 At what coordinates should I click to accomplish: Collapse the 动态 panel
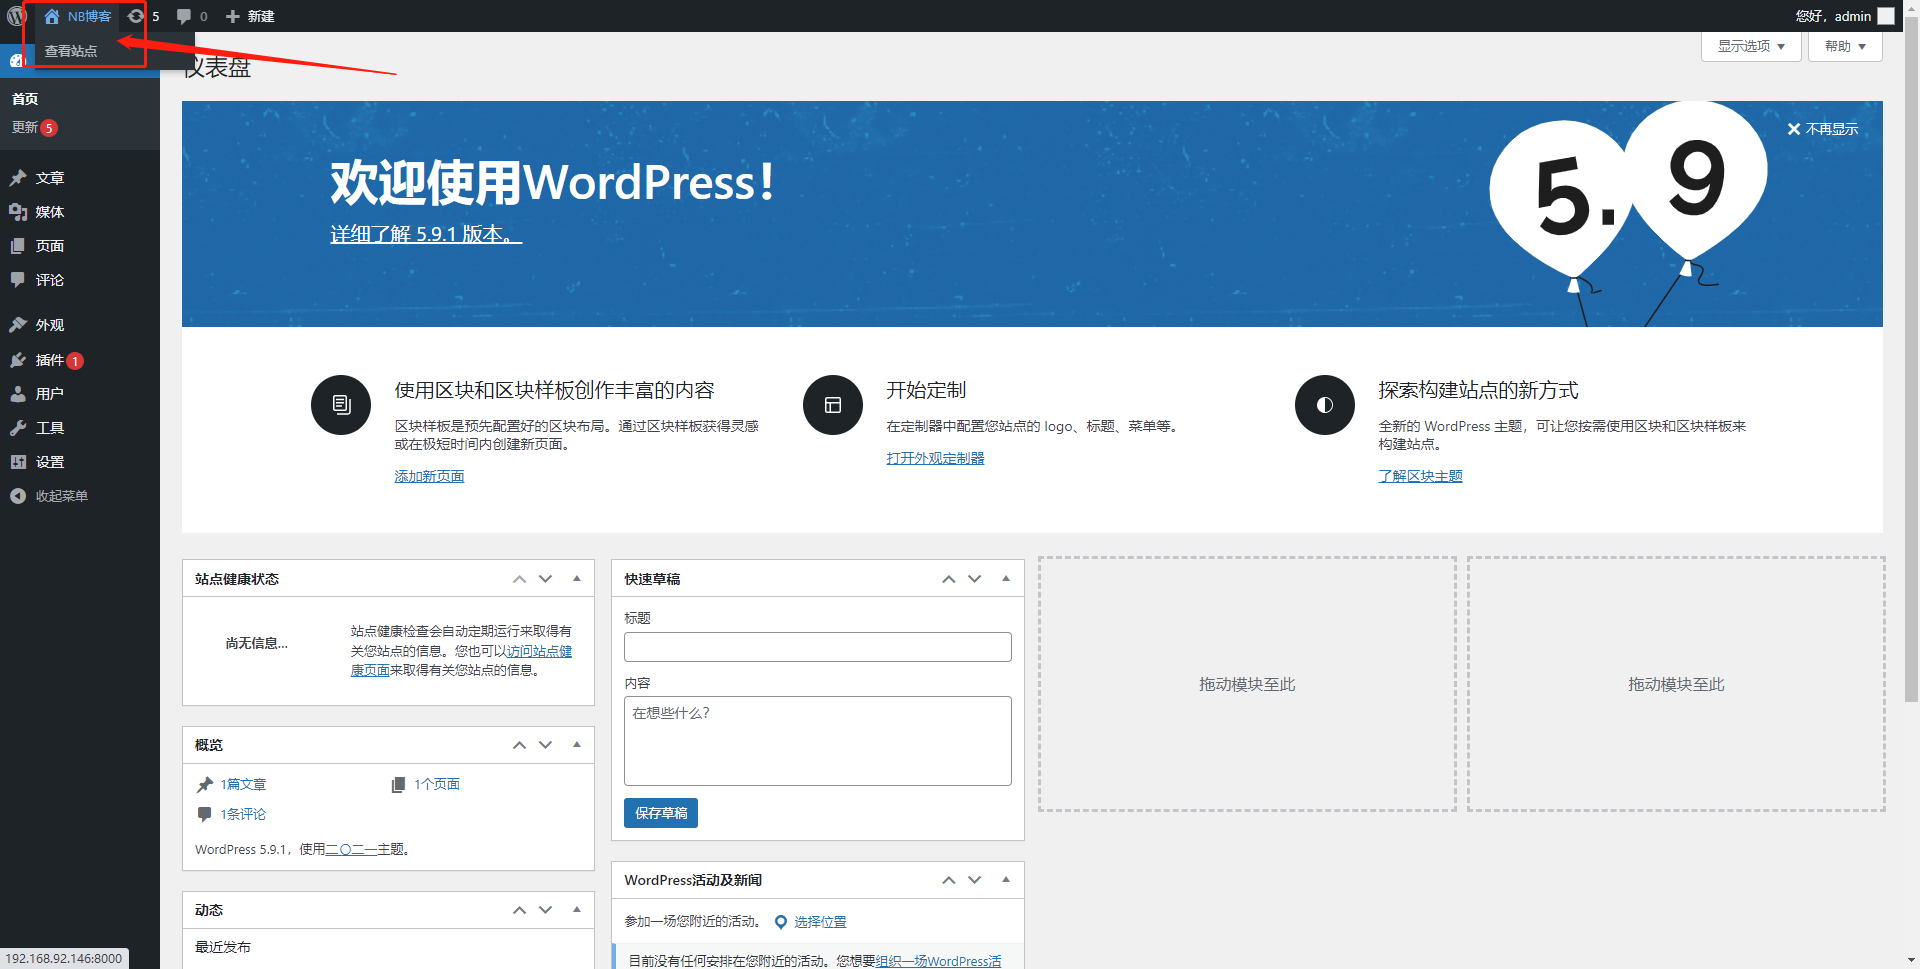coord(577,910)
